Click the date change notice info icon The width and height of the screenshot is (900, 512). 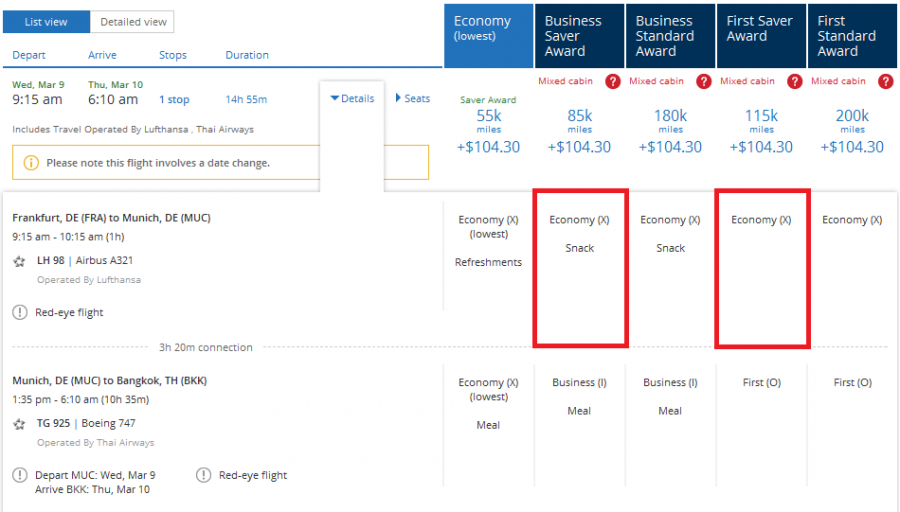31,162
